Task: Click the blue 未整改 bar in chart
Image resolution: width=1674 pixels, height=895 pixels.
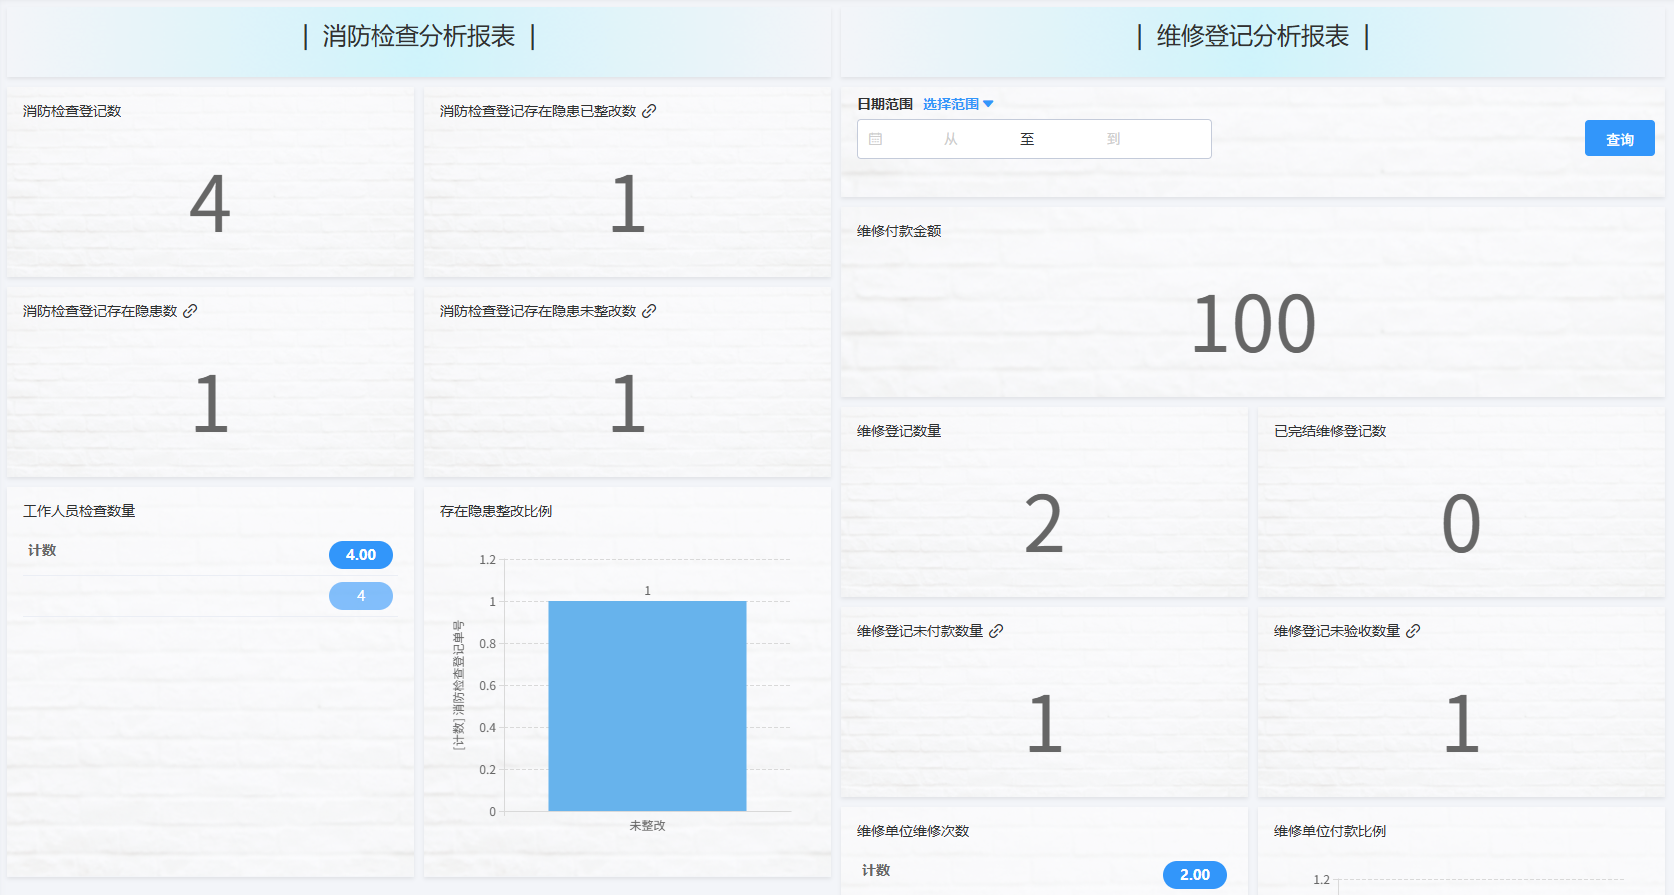Action: [647, 705]
